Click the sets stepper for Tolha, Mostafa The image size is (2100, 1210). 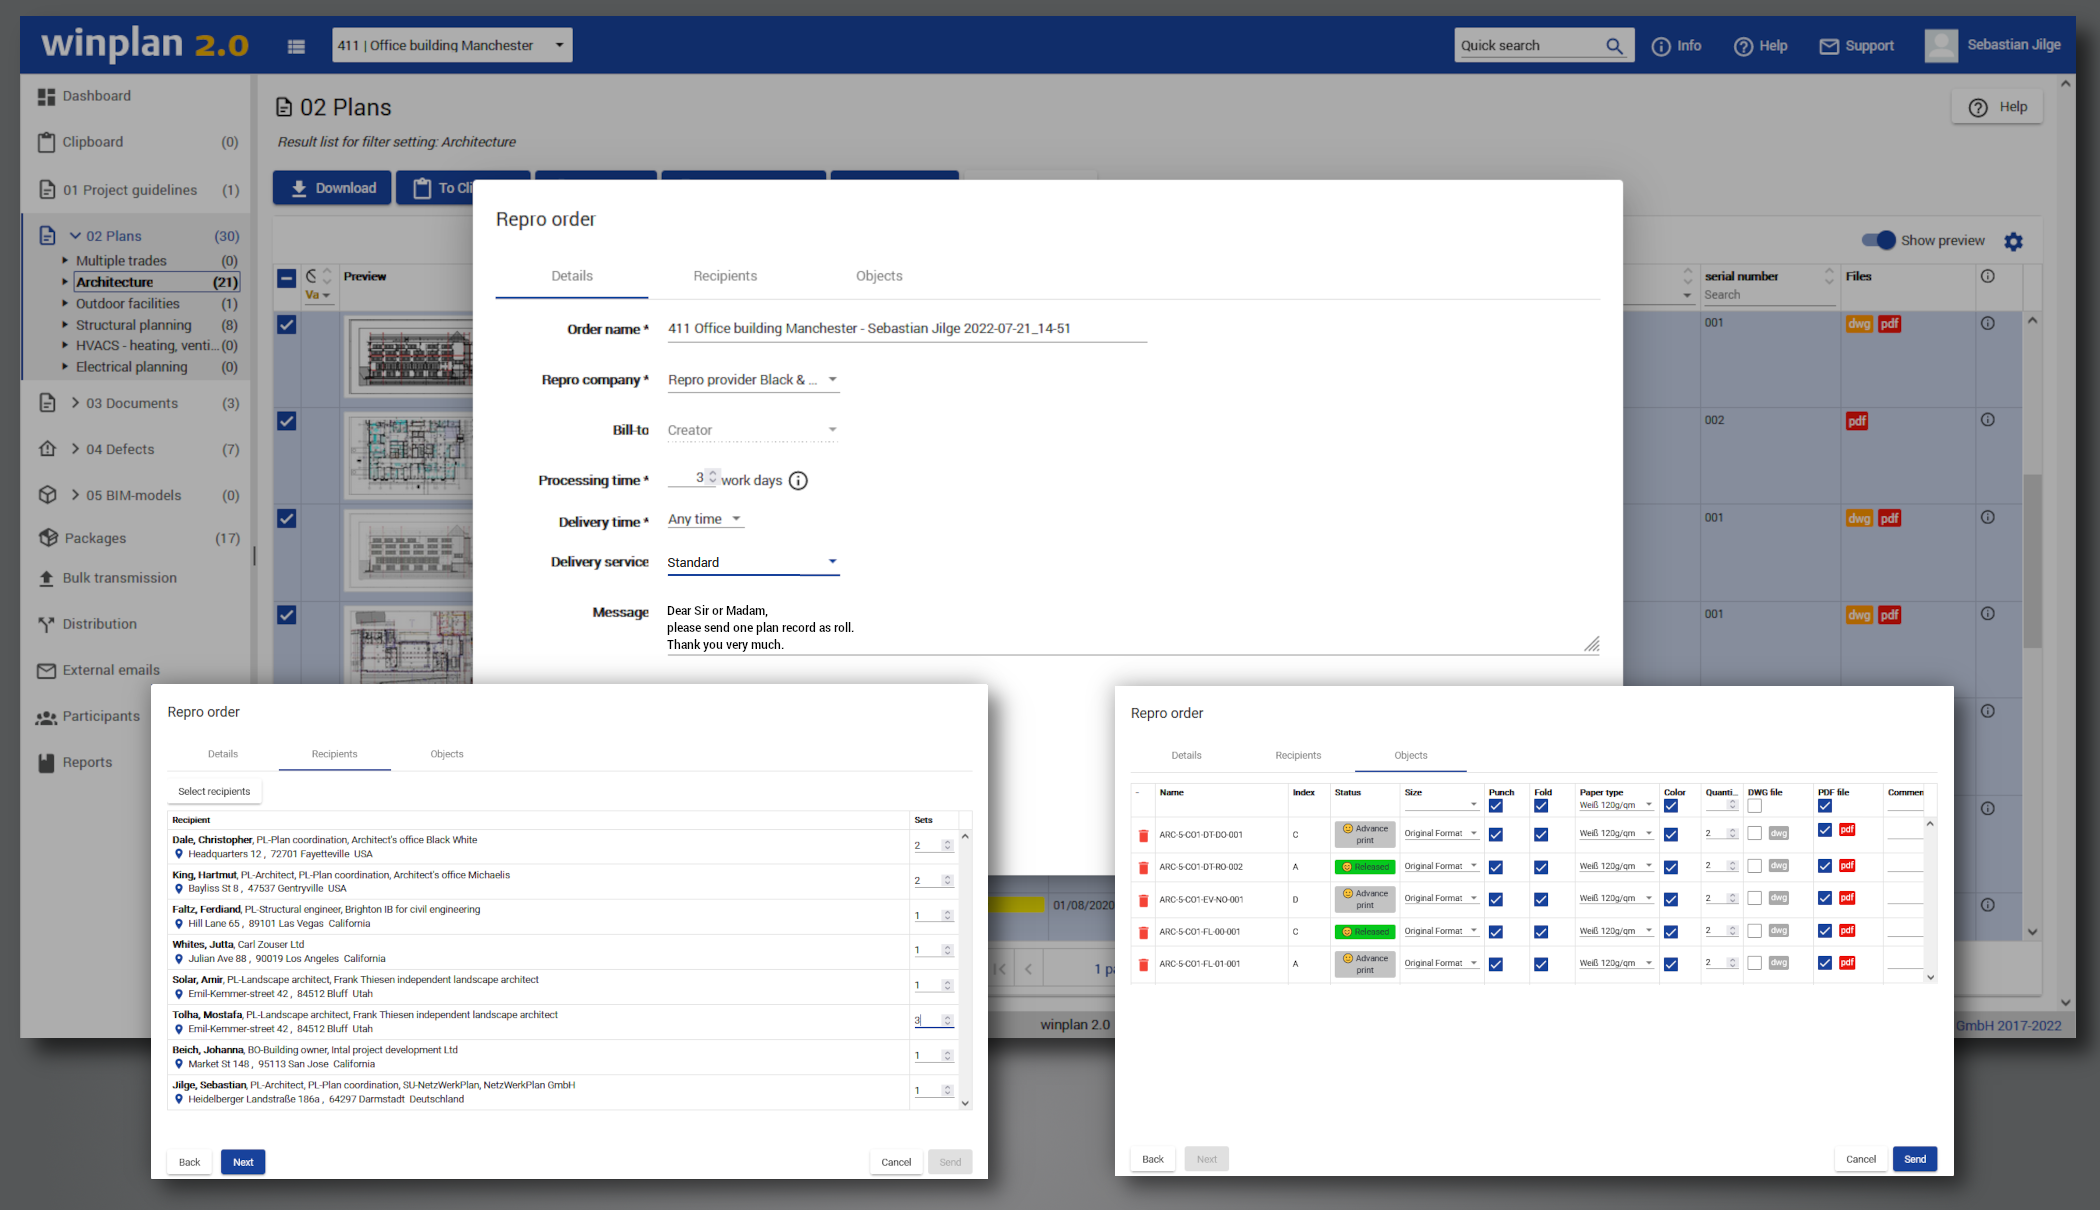click(x=947, y=1020)
